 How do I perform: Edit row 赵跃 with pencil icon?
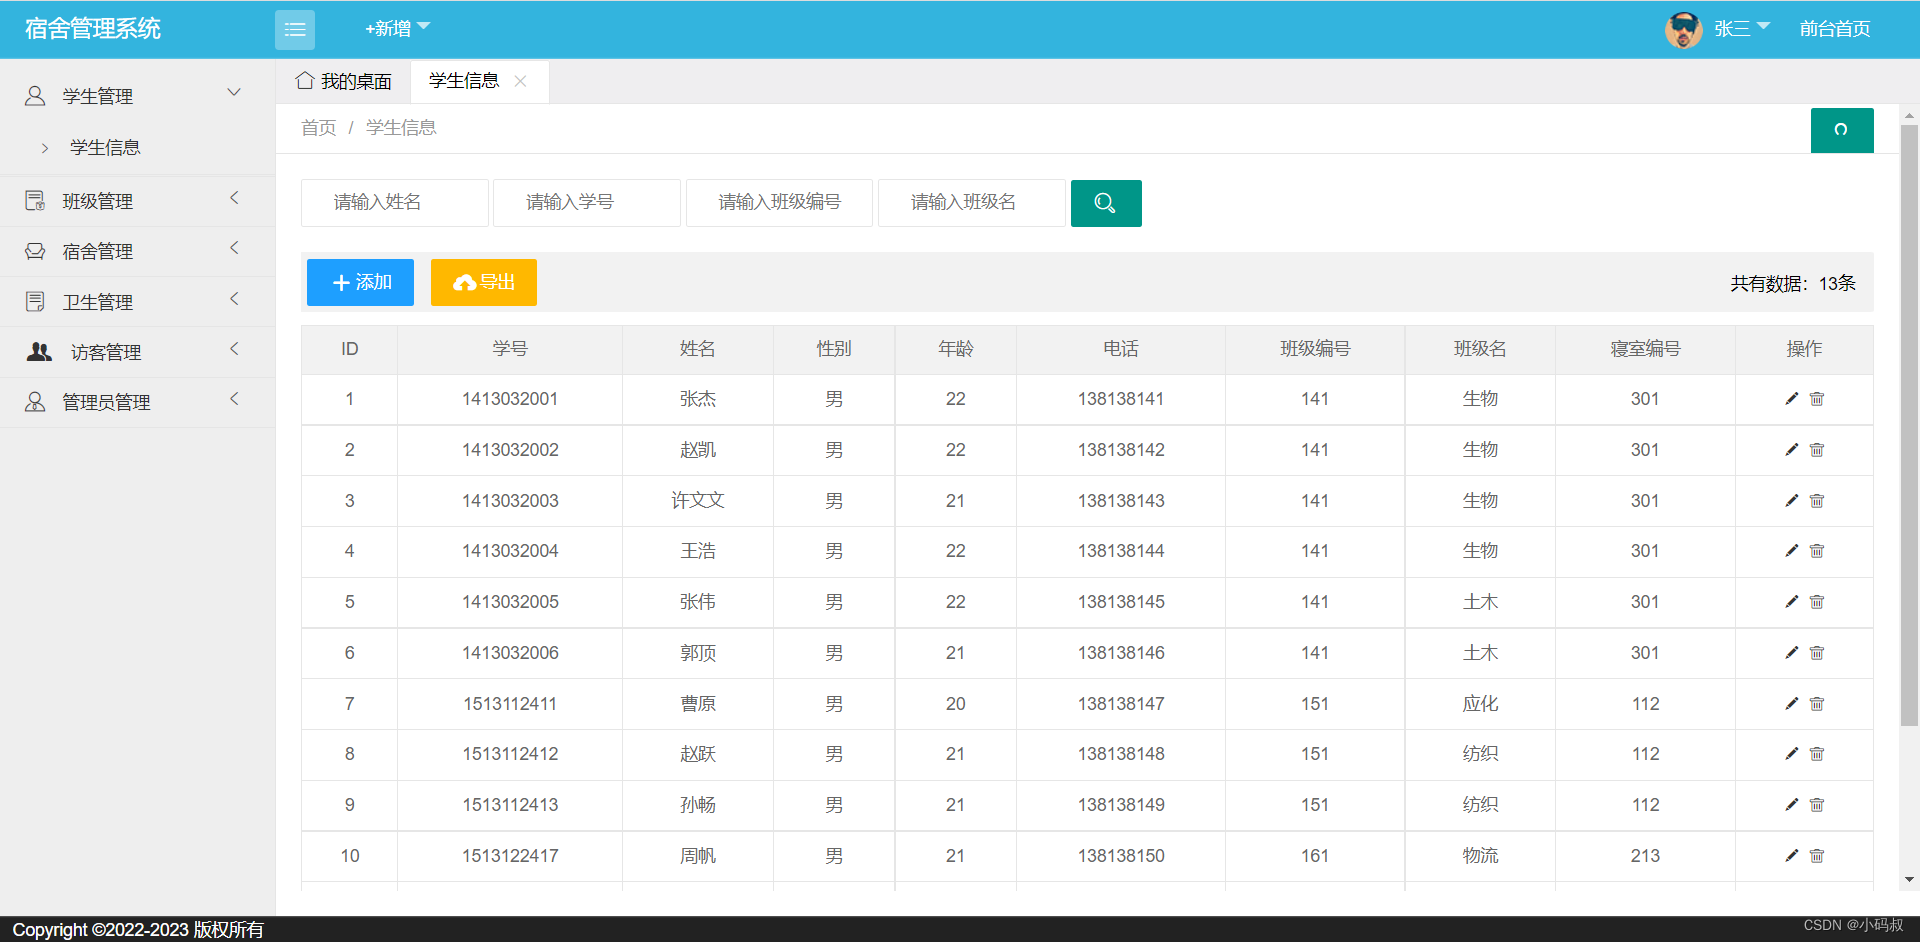click(1792, 754)
